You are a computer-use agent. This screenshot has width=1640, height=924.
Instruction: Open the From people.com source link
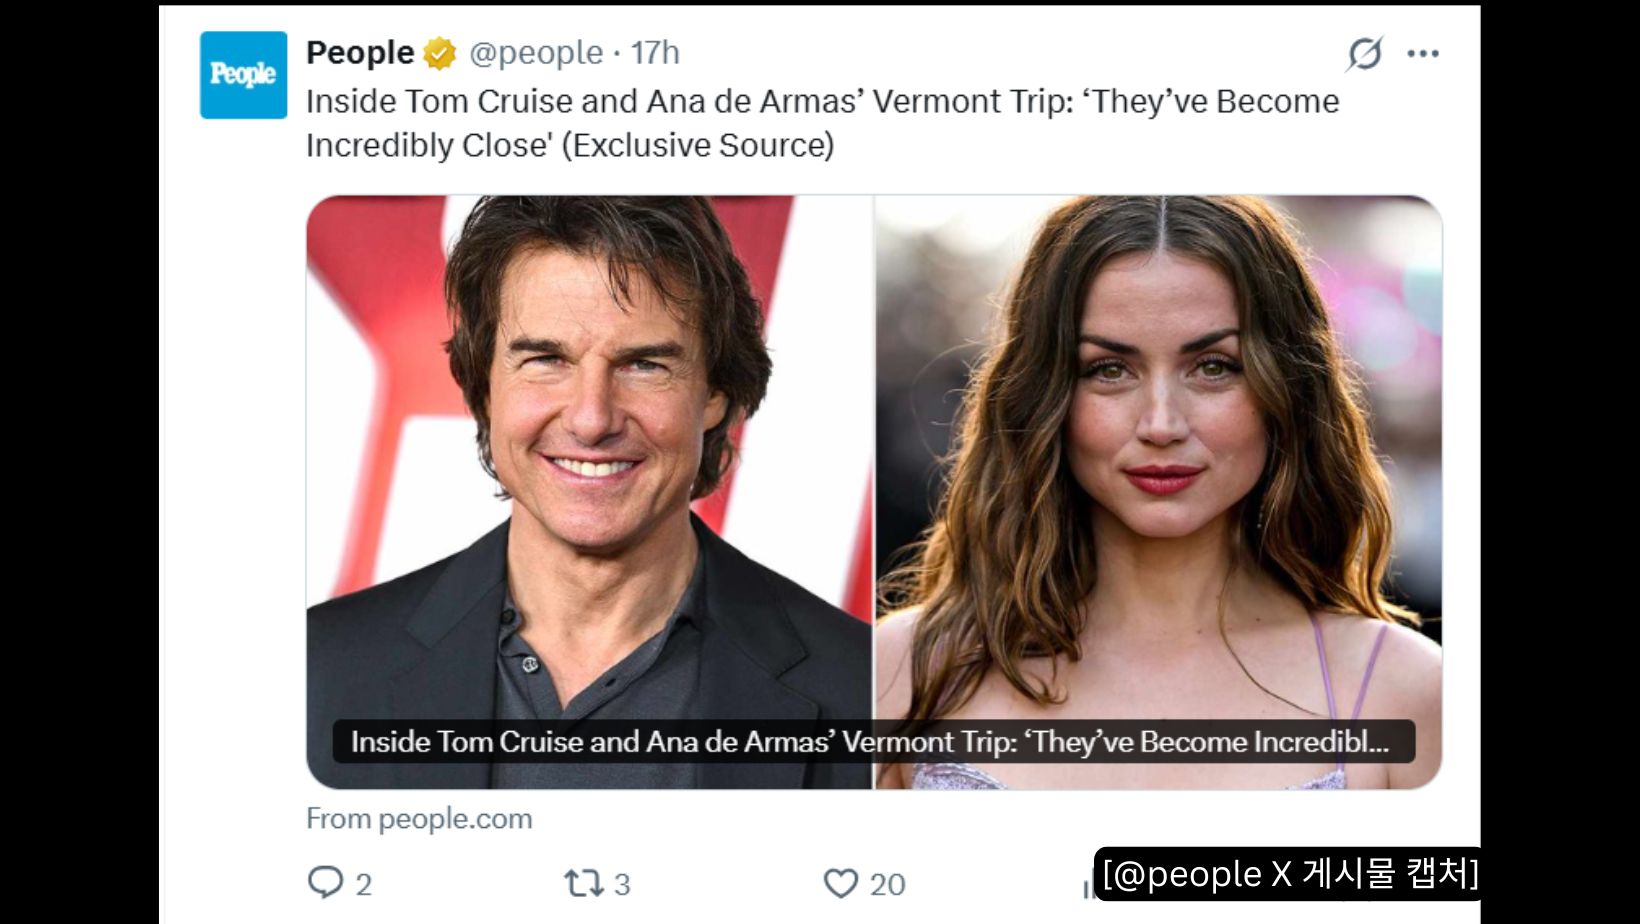click(x=419, y=818)
